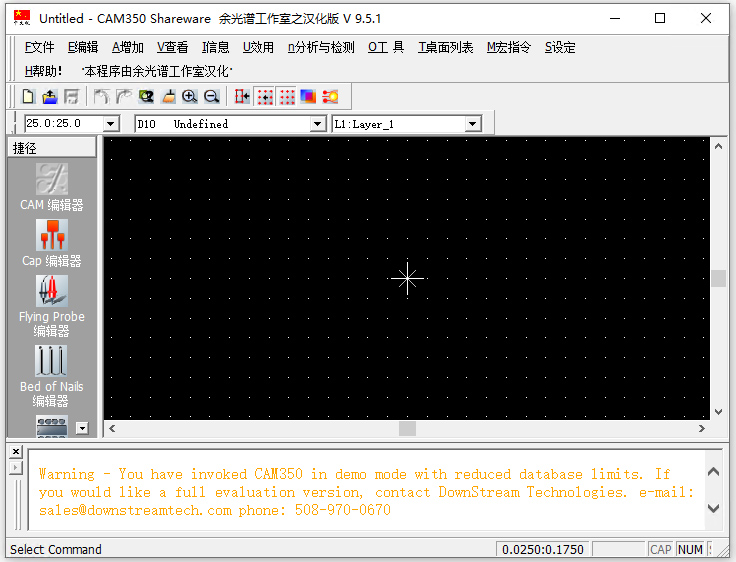Click the CAP indicator in status bar
The height and width of the screenshot is (562, 736).
660,549
